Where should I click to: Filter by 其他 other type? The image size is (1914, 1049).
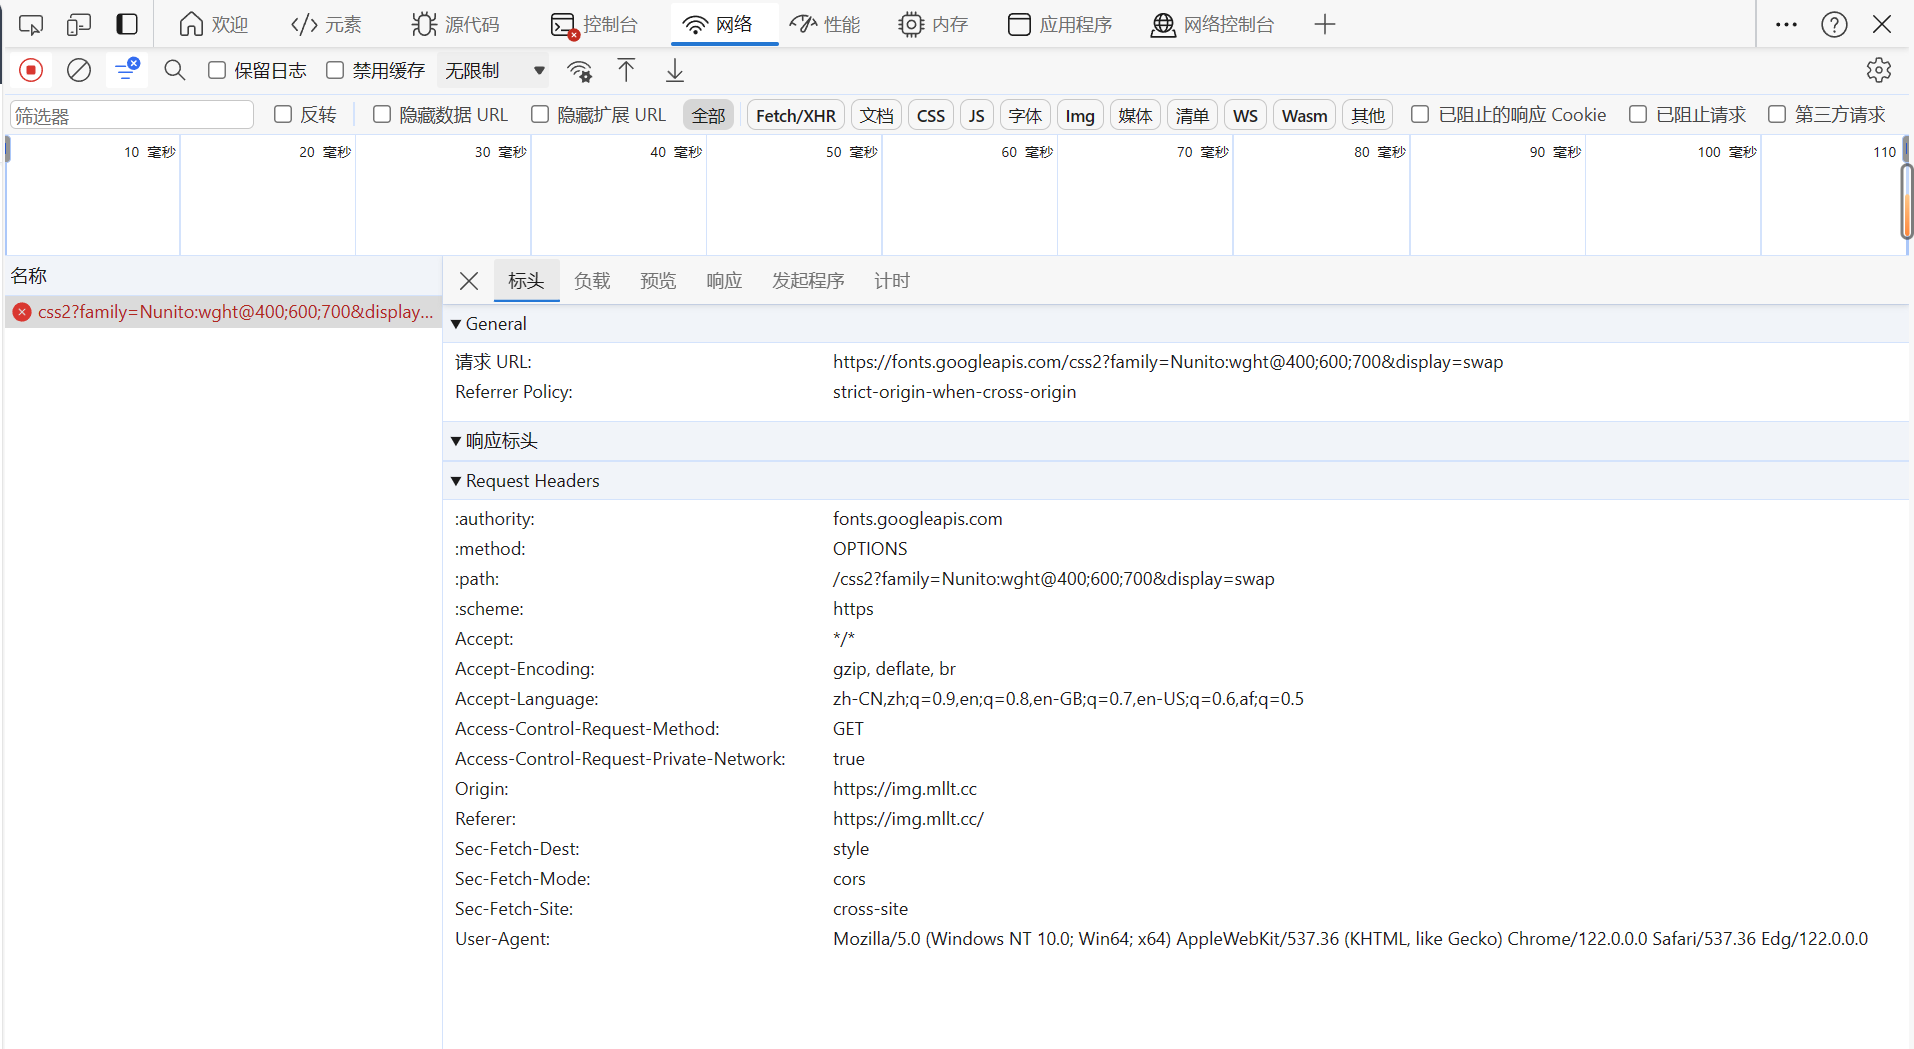[1368, 115]
